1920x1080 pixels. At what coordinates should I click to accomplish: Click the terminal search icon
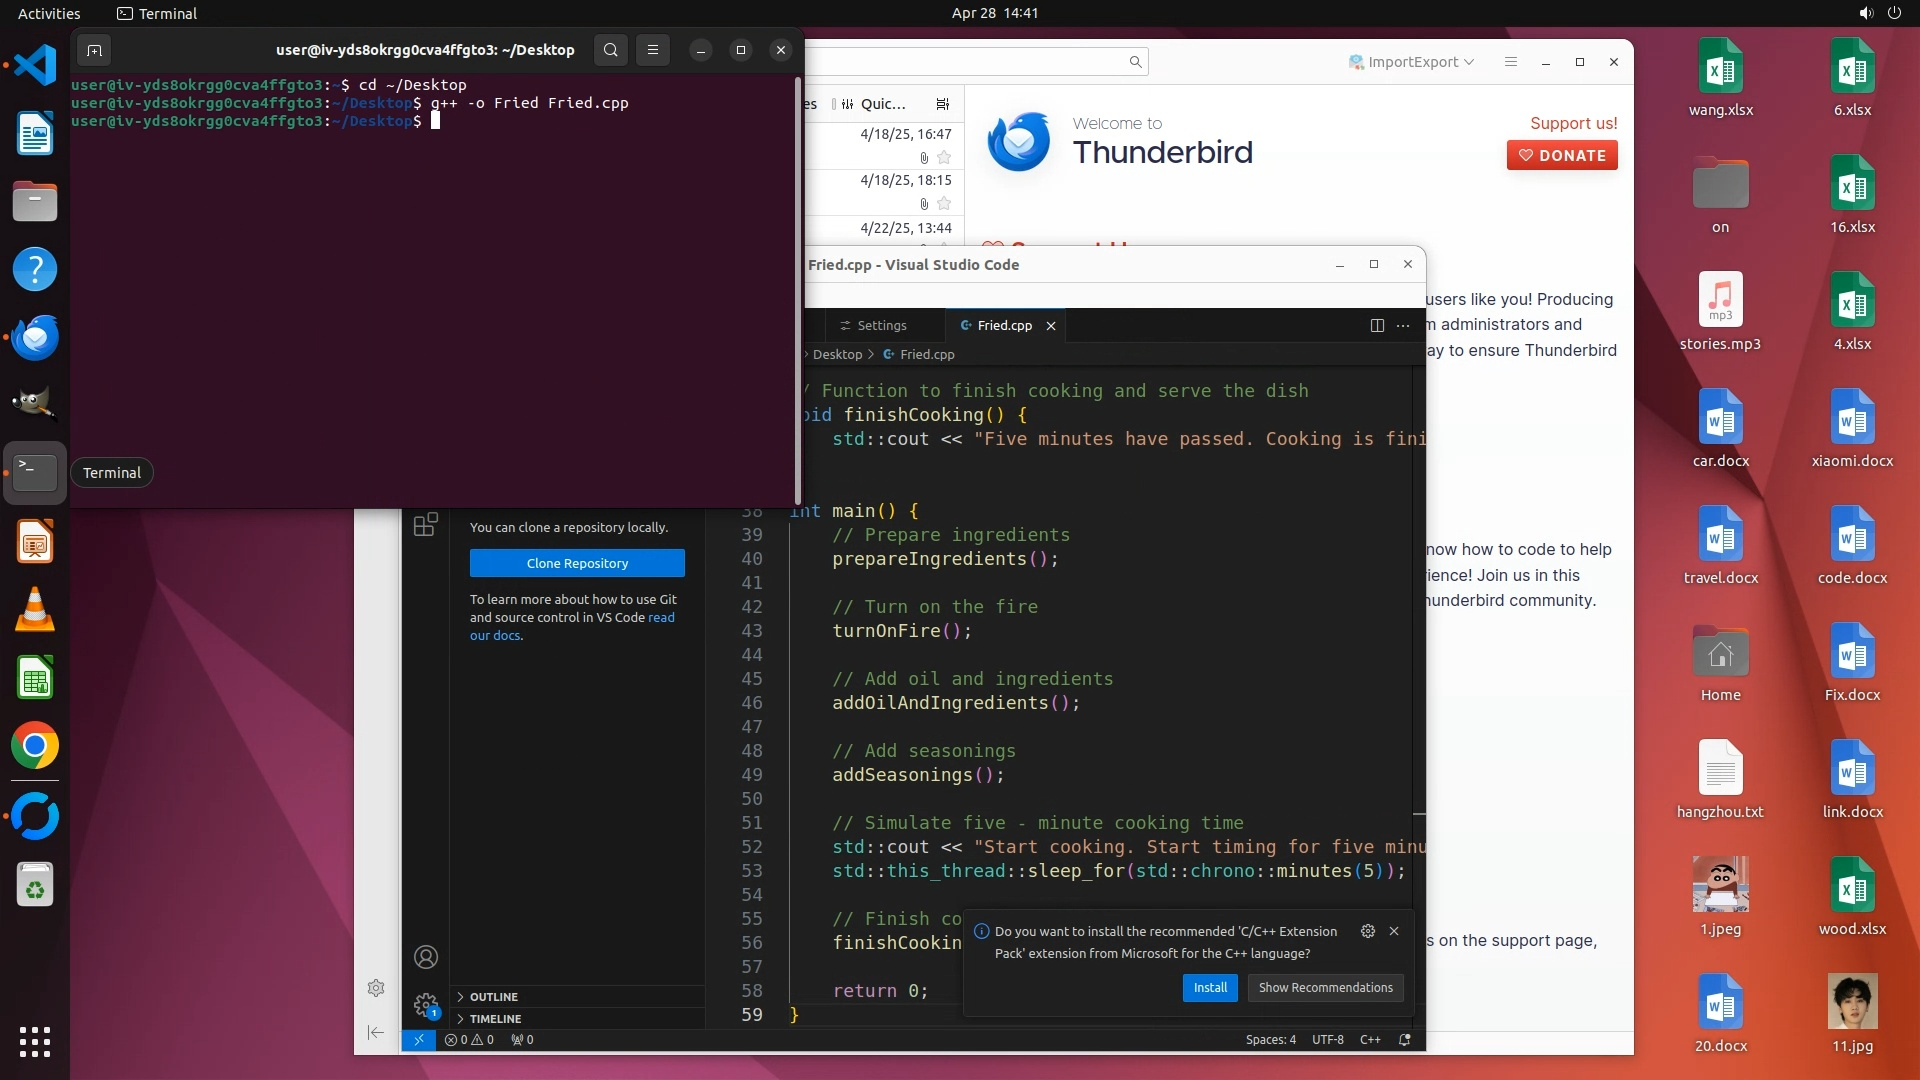pyautogui.click(x=610, y=50)
